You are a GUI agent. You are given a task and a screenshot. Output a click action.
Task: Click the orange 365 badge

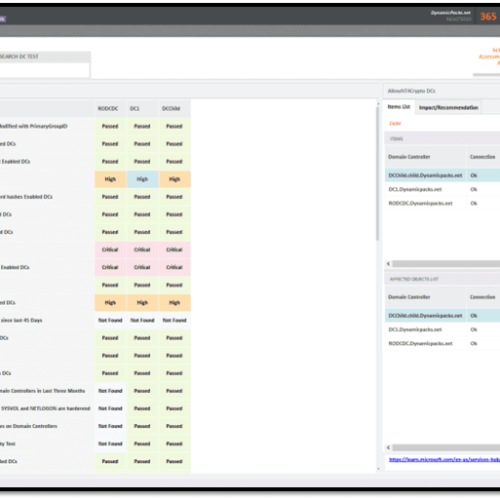(488, 16)
